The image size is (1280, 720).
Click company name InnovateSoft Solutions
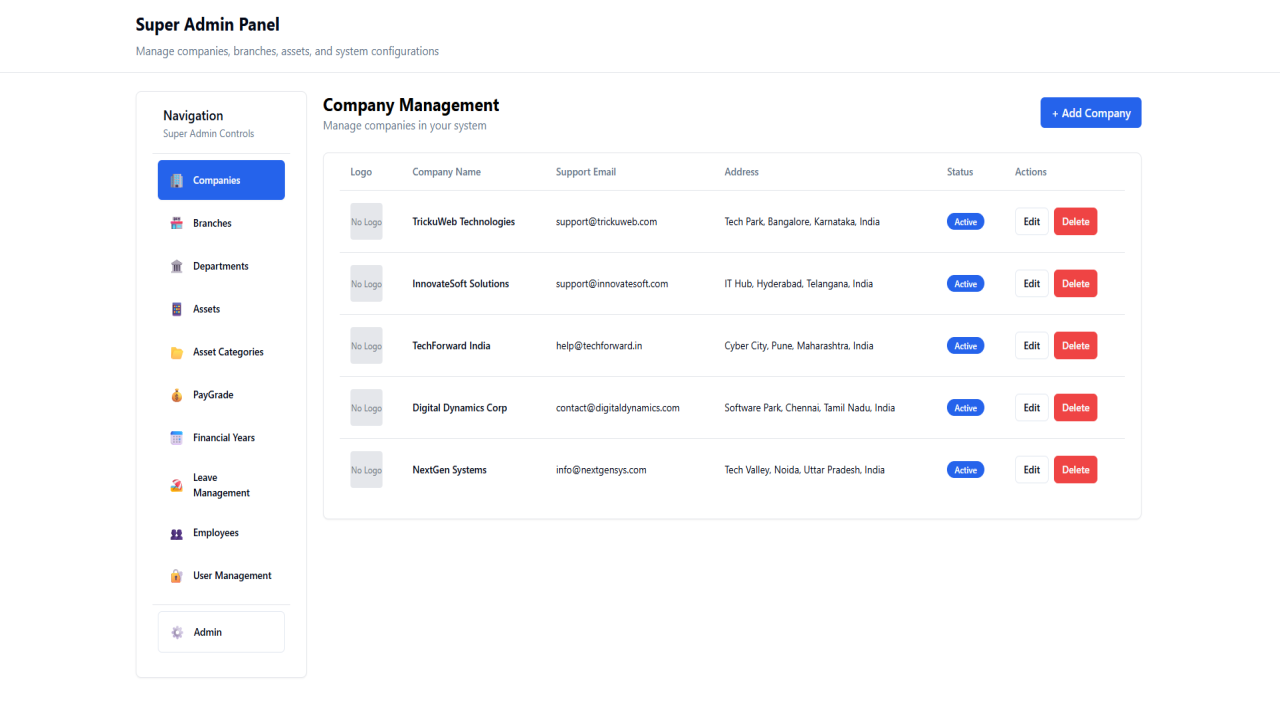coord(461,284)
